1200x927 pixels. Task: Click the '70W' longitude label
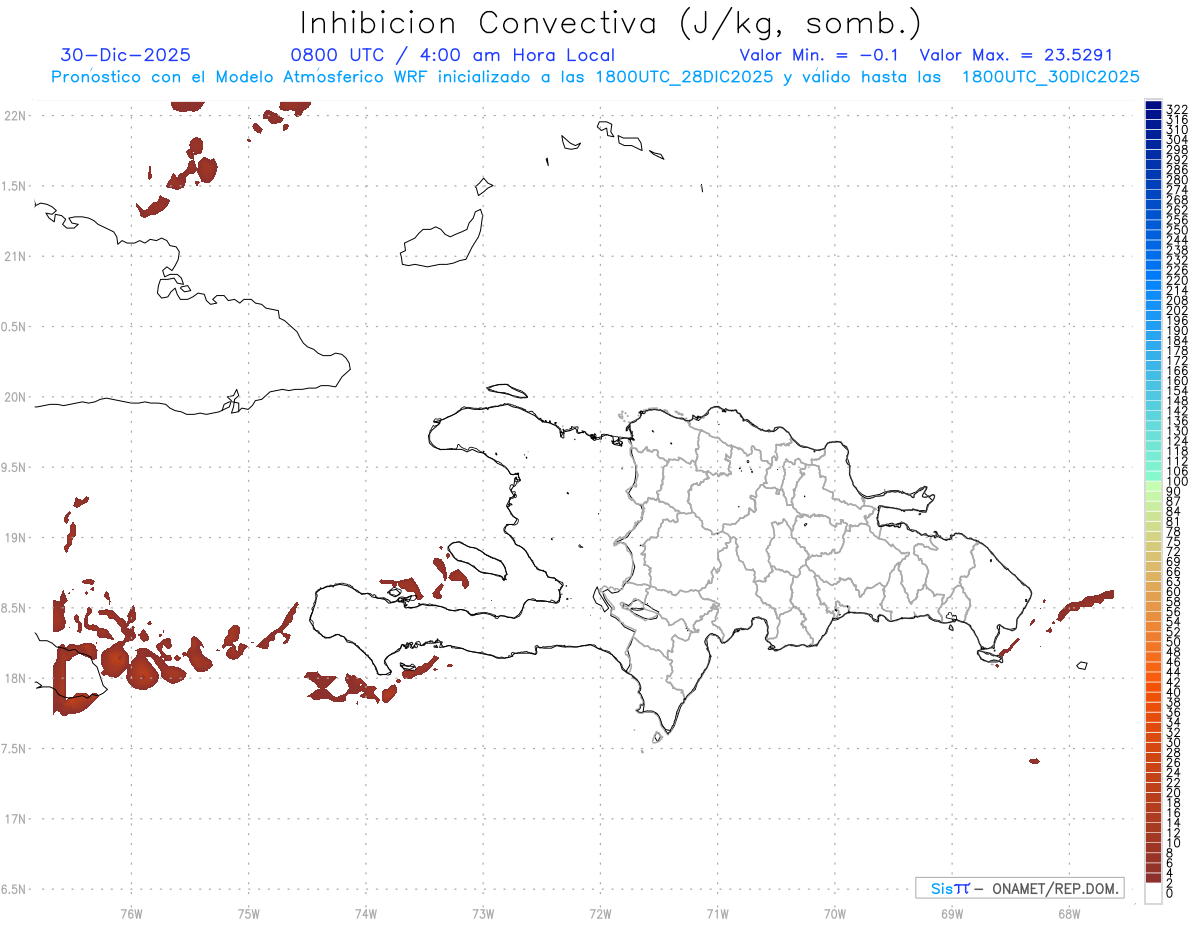pos(835,913)
